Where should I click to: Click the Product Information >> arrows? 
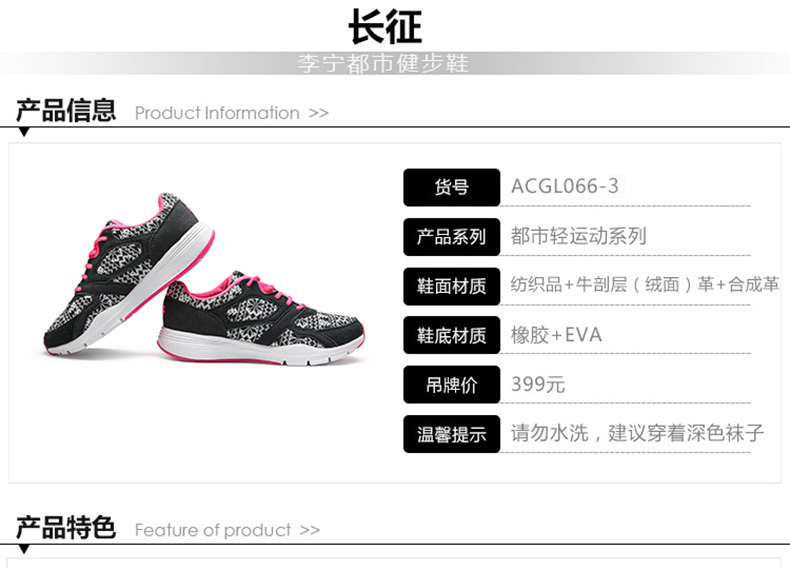[x=318, y=113]
